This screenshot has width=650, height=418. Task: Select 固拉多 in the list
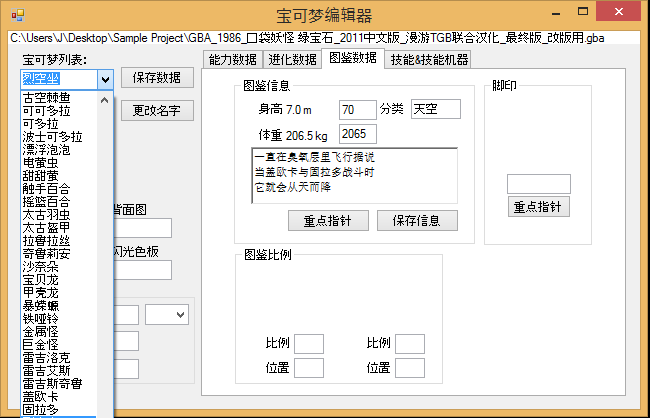(x=59, y=409)
